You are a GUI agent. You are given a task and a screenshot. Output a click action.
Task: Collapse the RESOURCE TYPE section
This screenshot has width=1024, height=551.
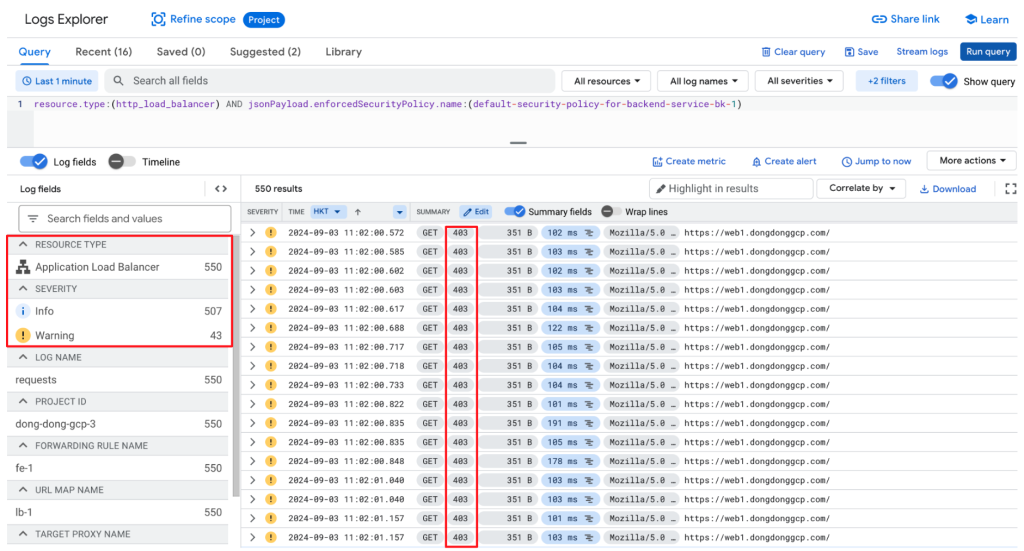(x=23, y=244)
